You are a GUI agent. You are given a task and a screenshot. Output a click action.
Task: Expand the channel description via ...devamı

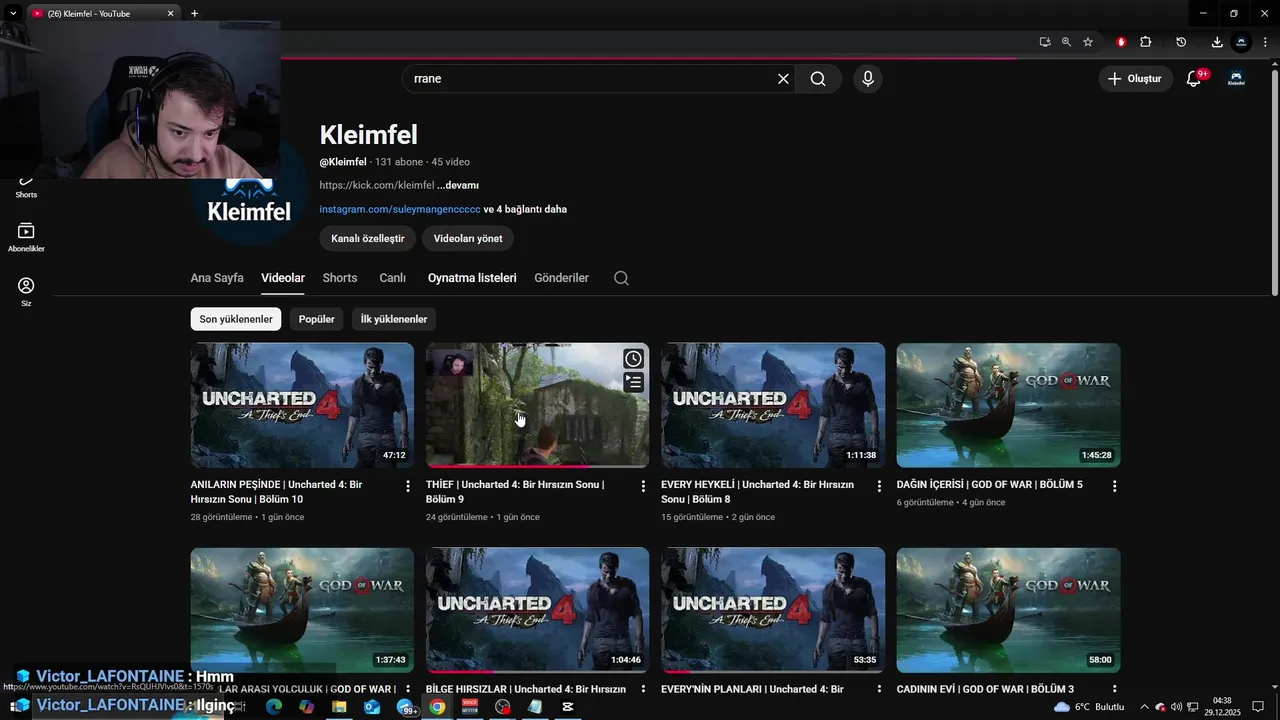point(458,185)
